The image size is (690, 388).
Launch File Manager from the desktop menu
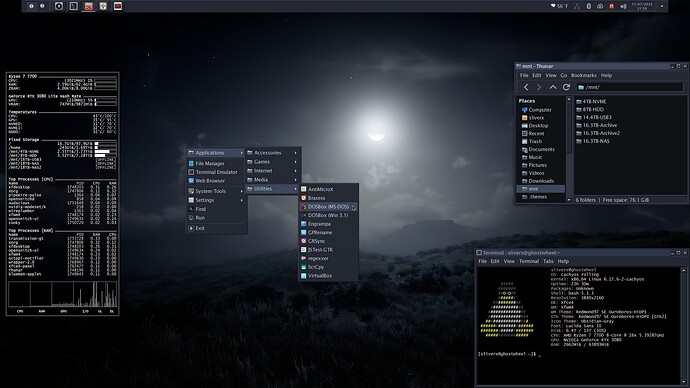click(x=216, y=163)
